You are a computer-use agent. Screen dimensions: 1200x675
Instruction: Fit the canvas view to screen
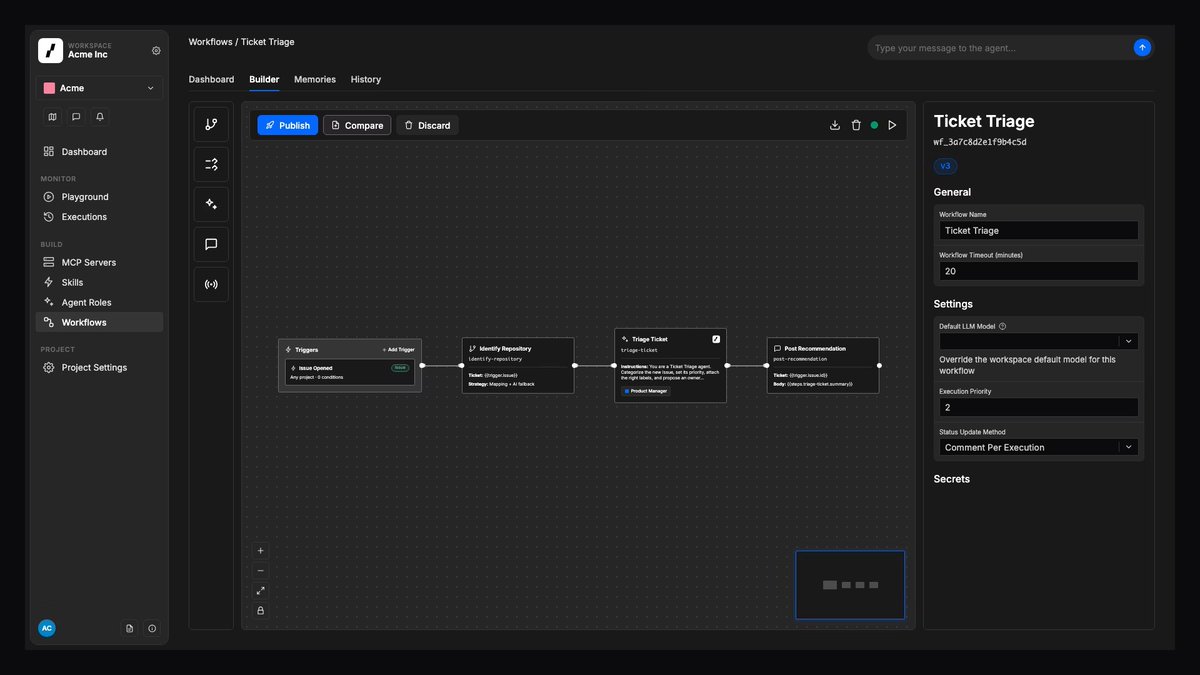261,591
